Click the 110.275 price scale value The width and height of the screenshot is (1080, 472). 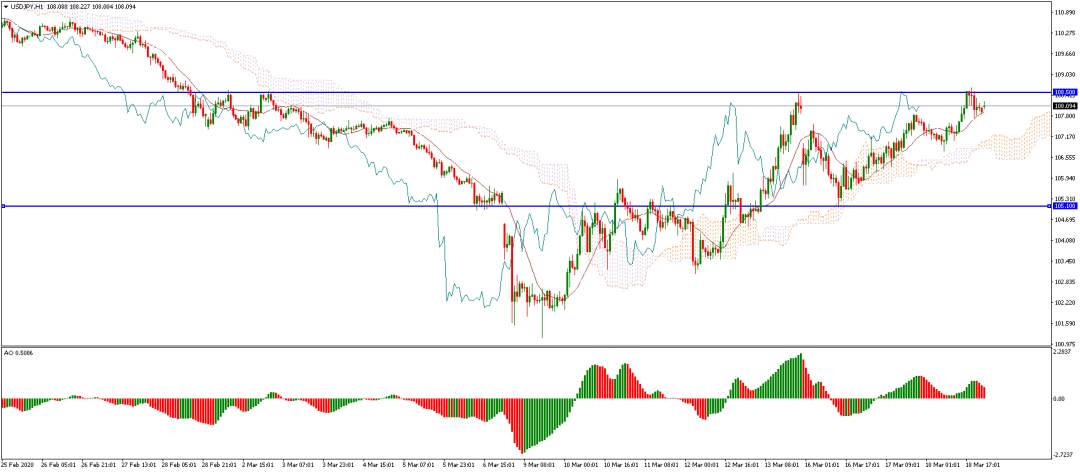tap(1064, 33)
